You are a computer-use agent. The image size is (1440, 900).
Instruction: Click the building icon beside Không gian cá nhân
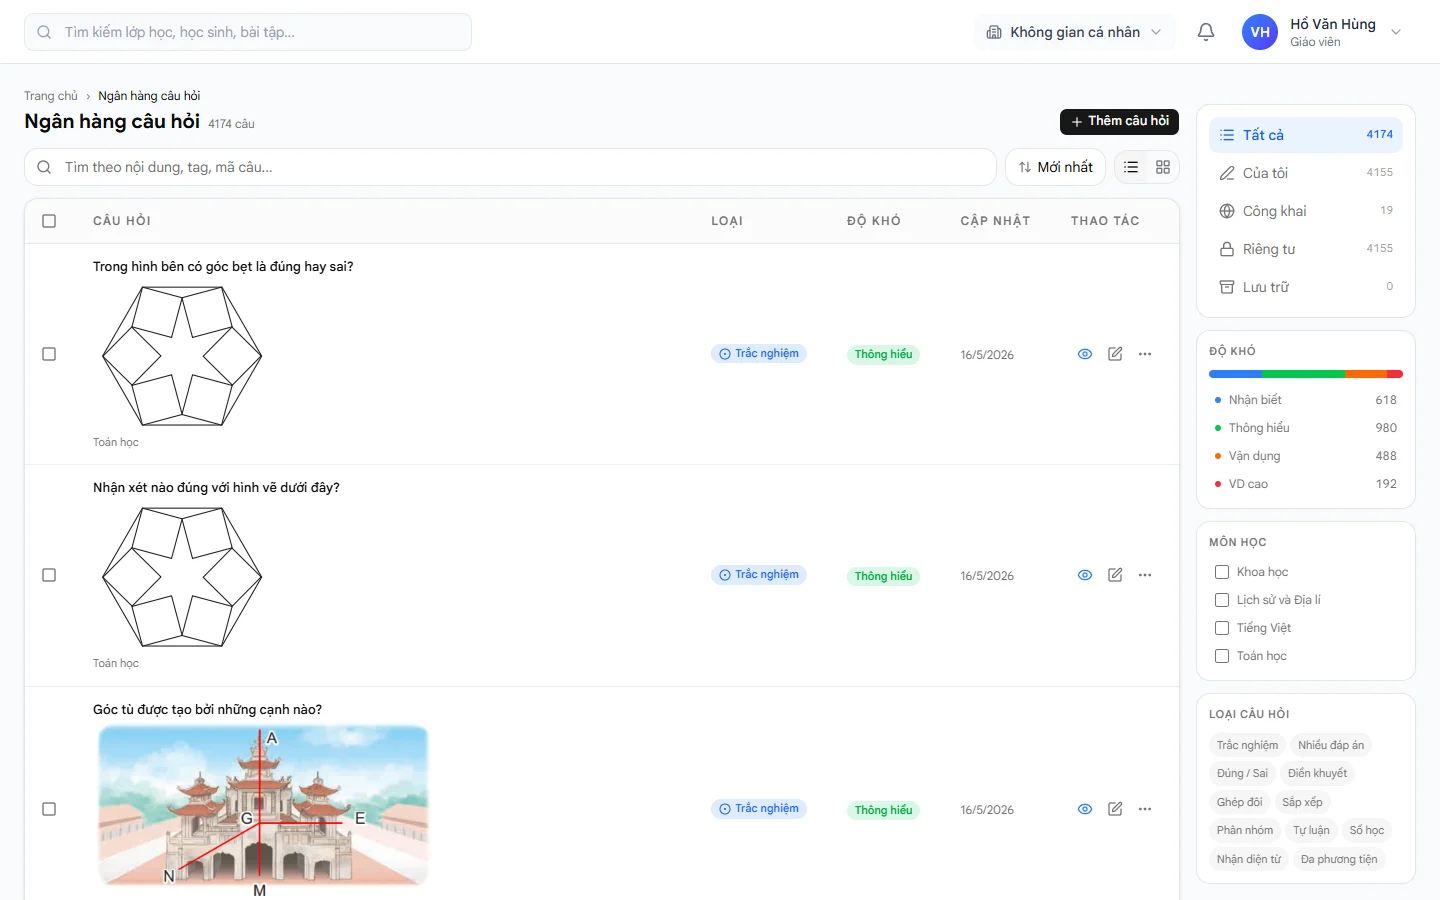(994, 32)
